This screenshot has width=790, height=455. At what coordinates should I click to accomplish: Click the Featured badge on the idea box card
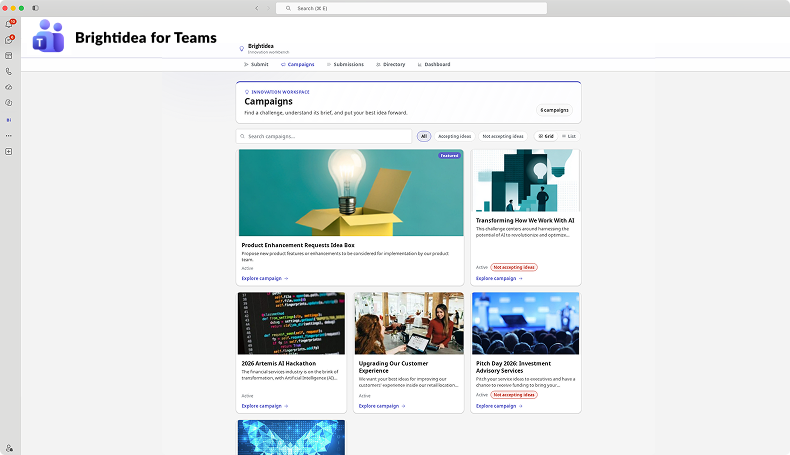click(x=449, y=156)
